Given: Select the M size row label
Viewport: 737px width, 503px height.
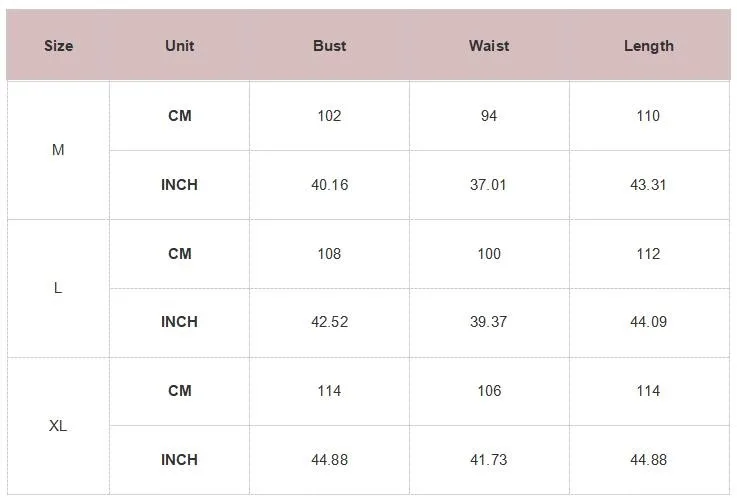Looking at the screenshot, I should pos(58,150).
